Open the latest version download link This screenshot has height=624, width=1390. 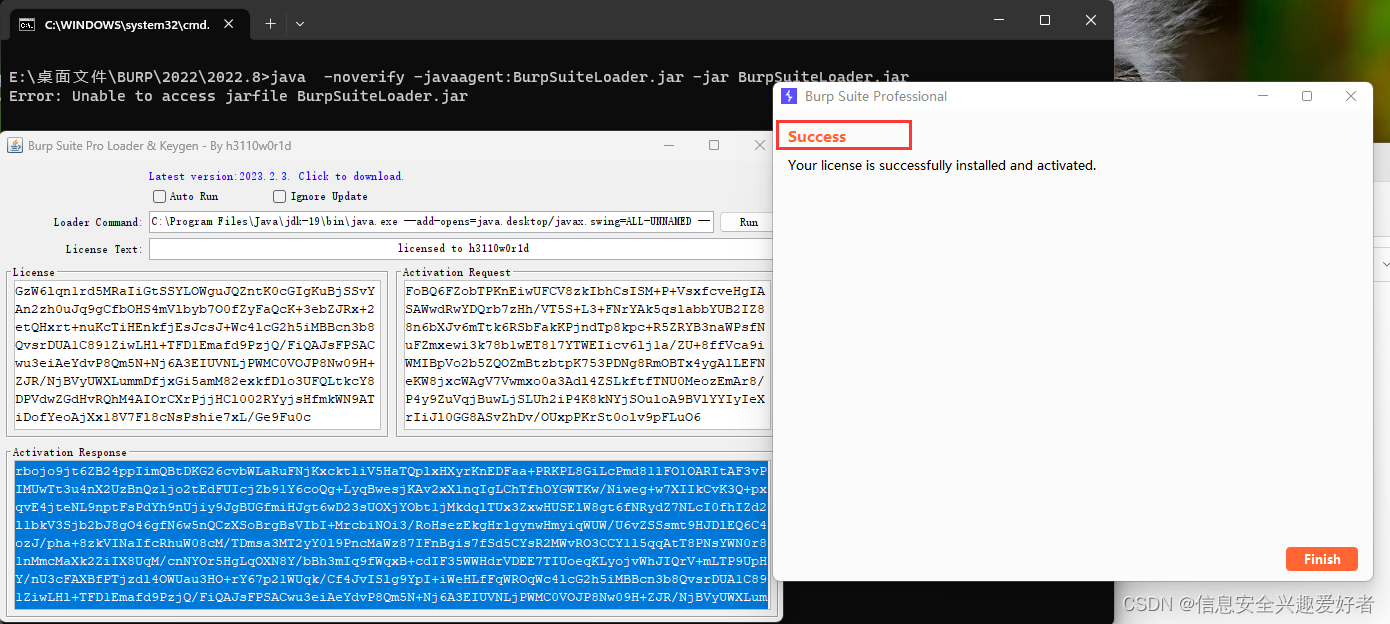click(x=276, y=176)
